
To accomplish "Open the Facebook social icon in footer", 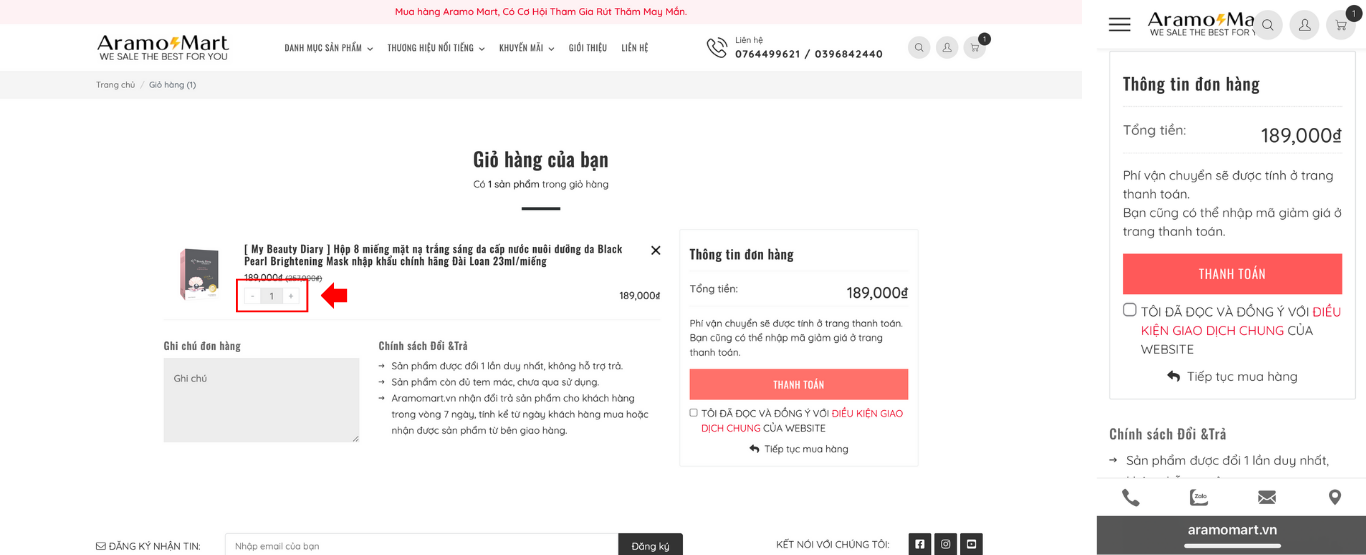I will pos(919,544).
